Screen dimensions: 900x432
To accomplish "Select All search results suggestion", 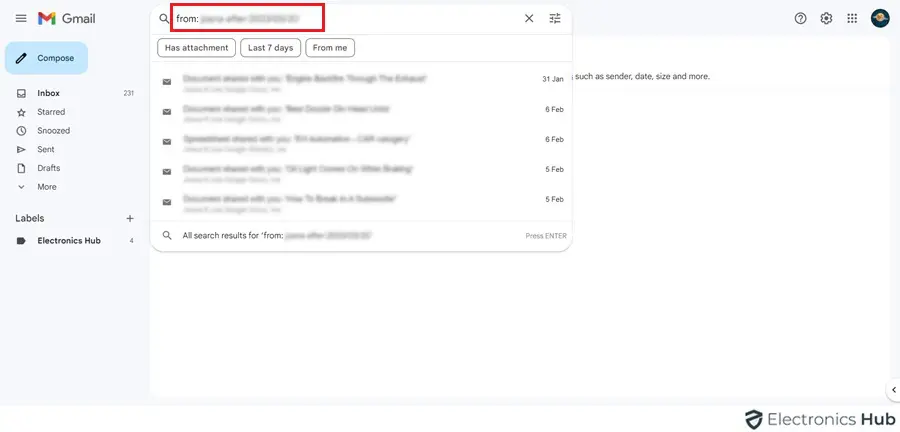I will click(x=270, y=236).
